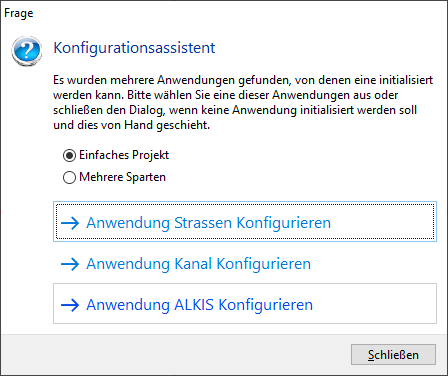Click the word Strassen in the first option
This screenshot has height=376, width=448.
coord(203,223)
